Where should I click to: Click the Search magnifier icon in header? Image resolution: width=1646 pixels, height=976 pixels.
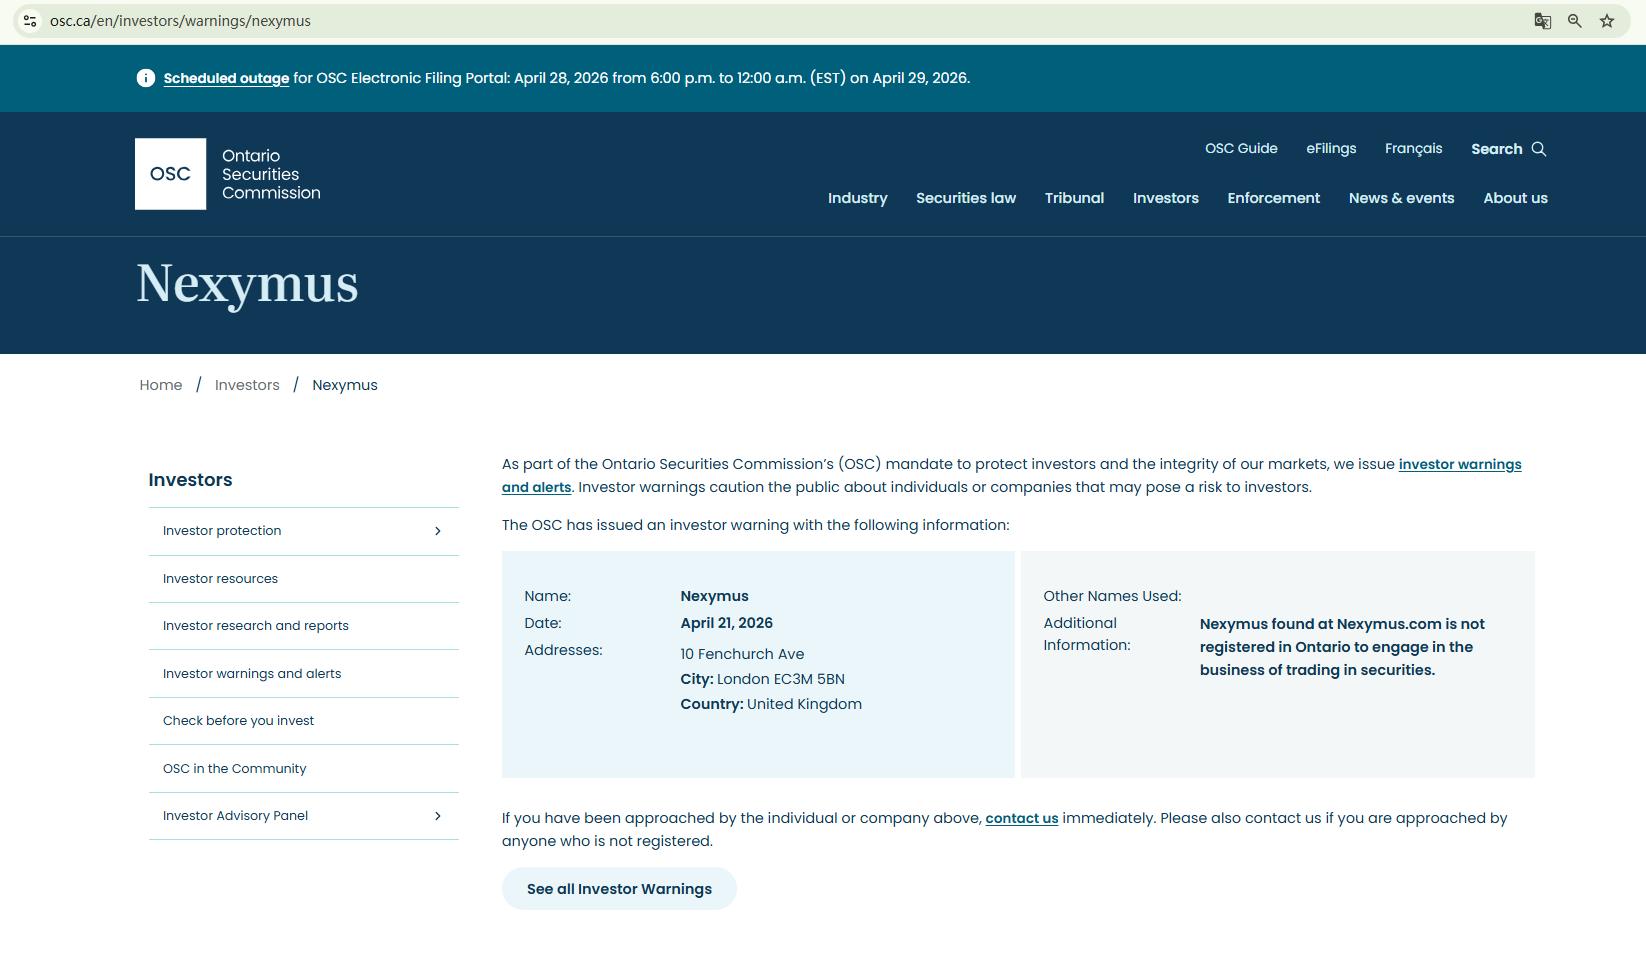coord(1539,149)
